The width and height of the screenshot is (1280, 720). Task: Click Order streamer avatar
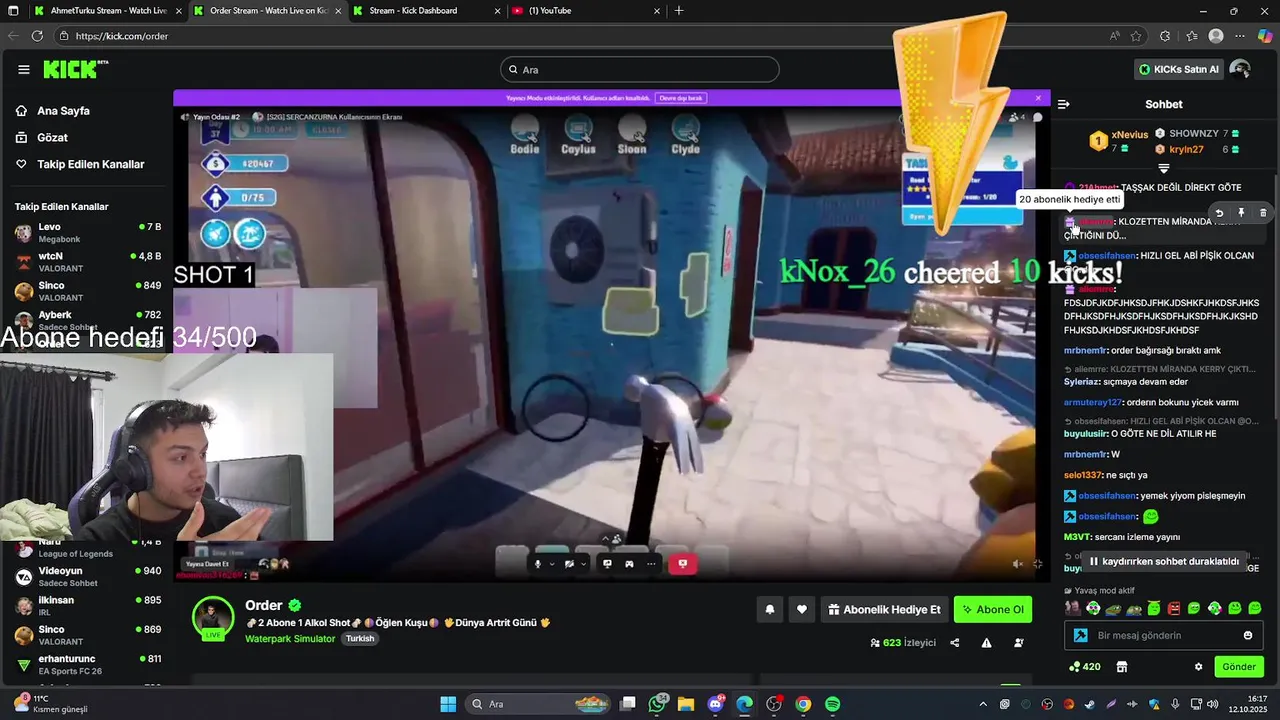click(213, 618)
